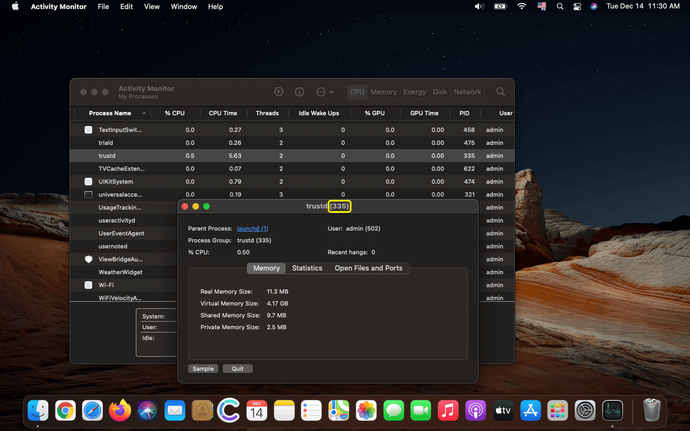Viewport: 690px width, 431px height.
Task: Click the process info toolbar icon
Action: [x=299, y=92]
